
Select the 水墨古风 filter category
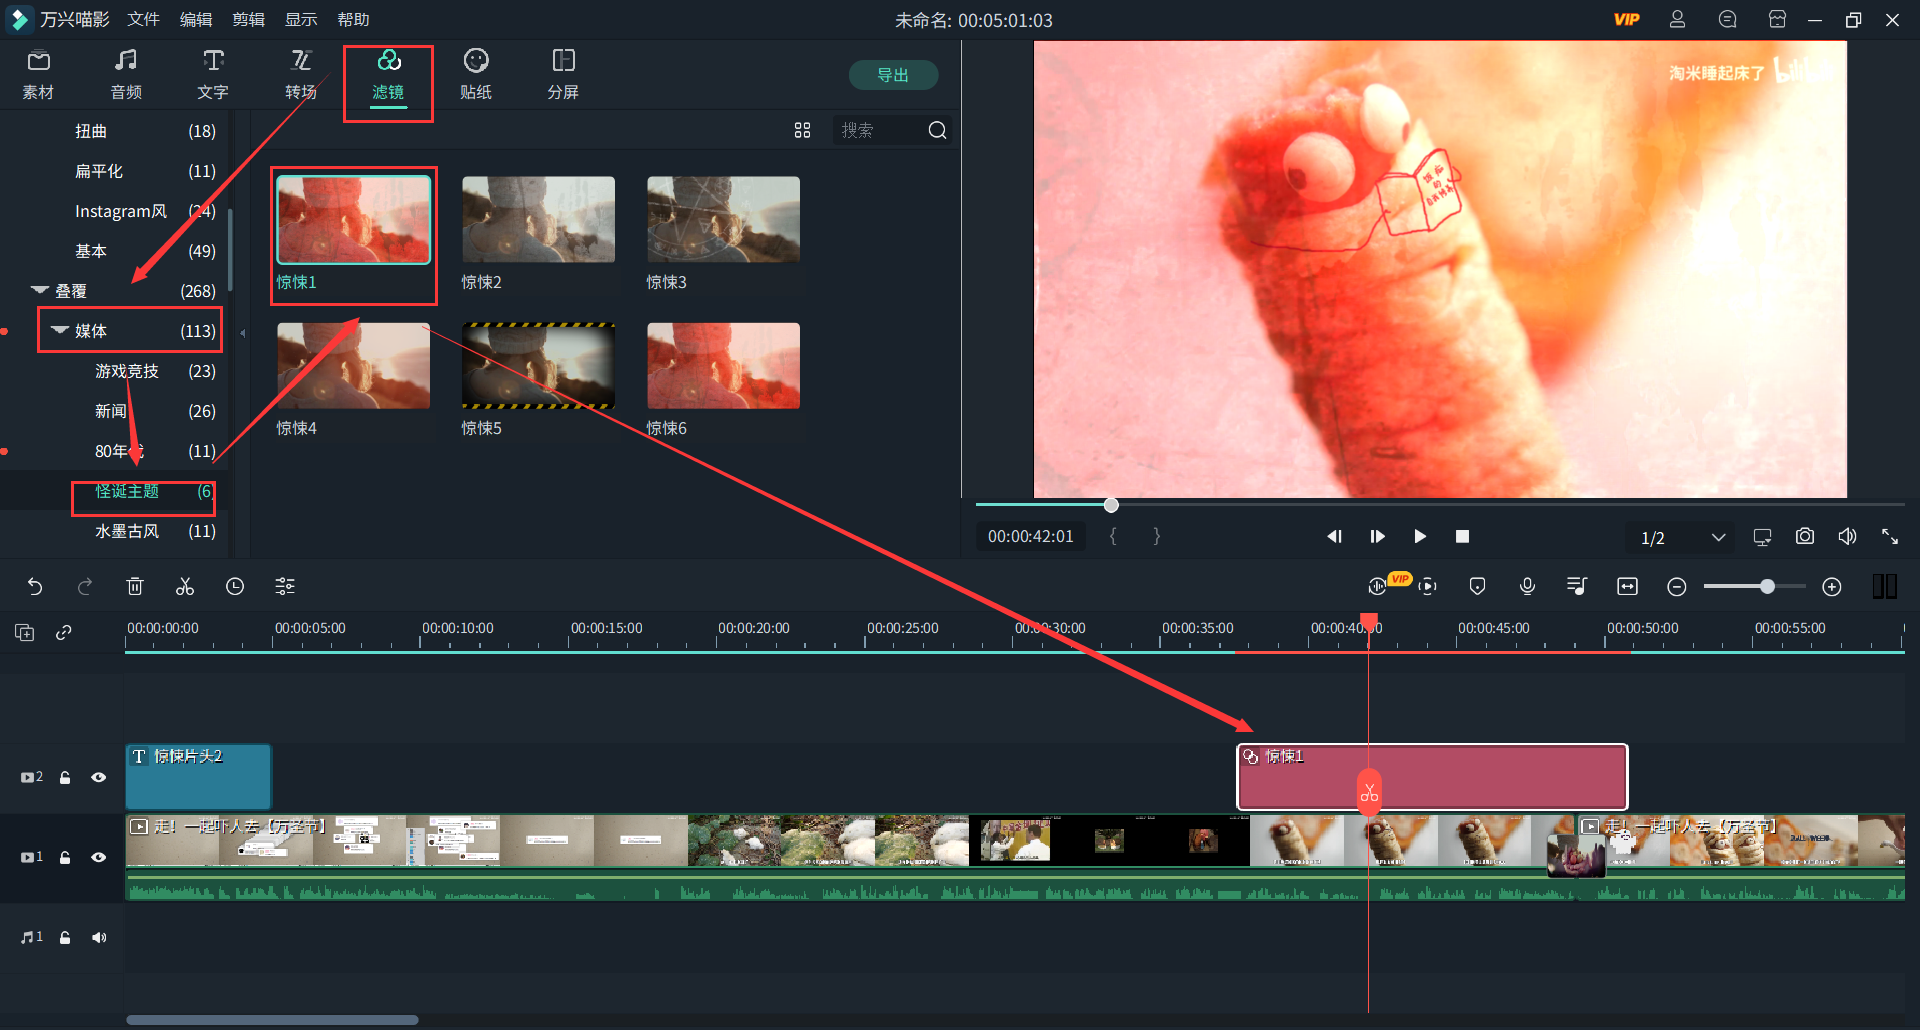pos(127,531)
